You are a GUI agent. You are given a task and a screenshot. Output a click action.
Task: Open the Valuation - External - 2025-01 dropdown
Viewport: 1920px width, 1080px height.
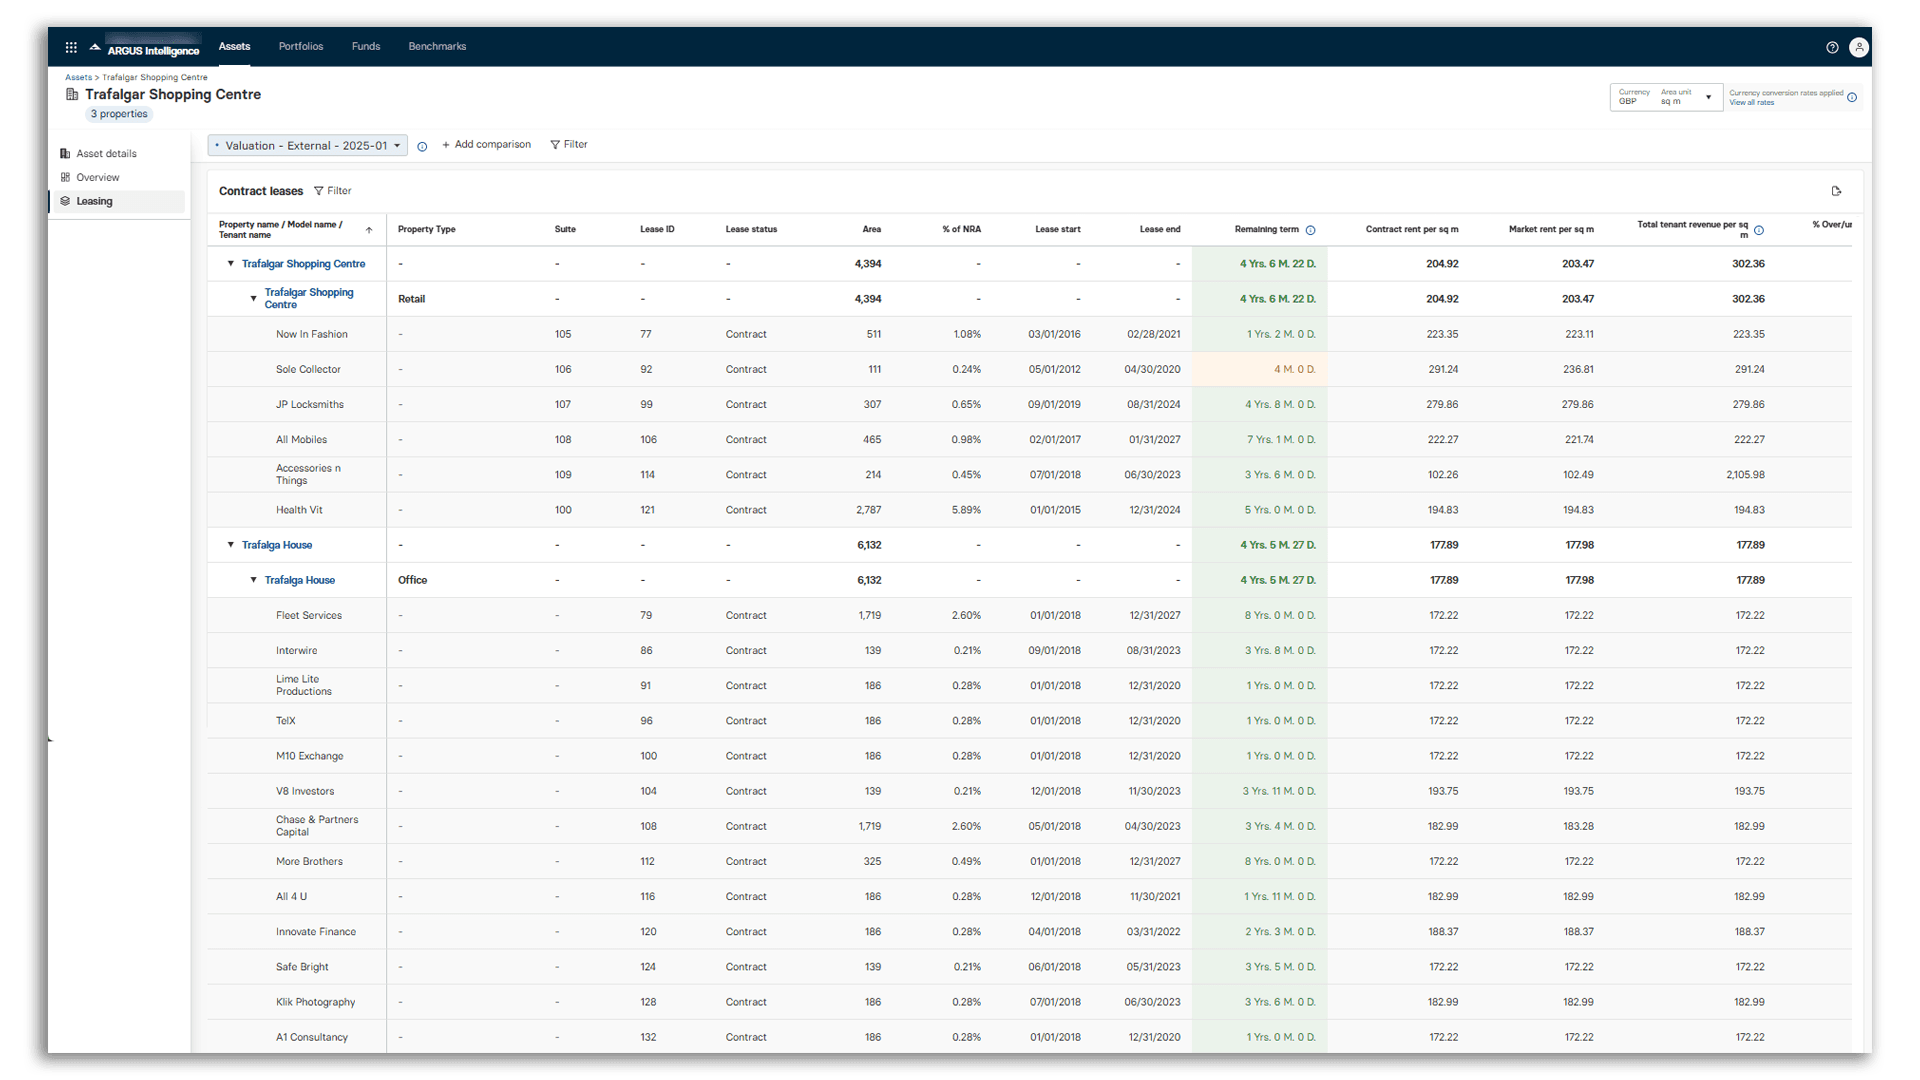coord(306,145)
